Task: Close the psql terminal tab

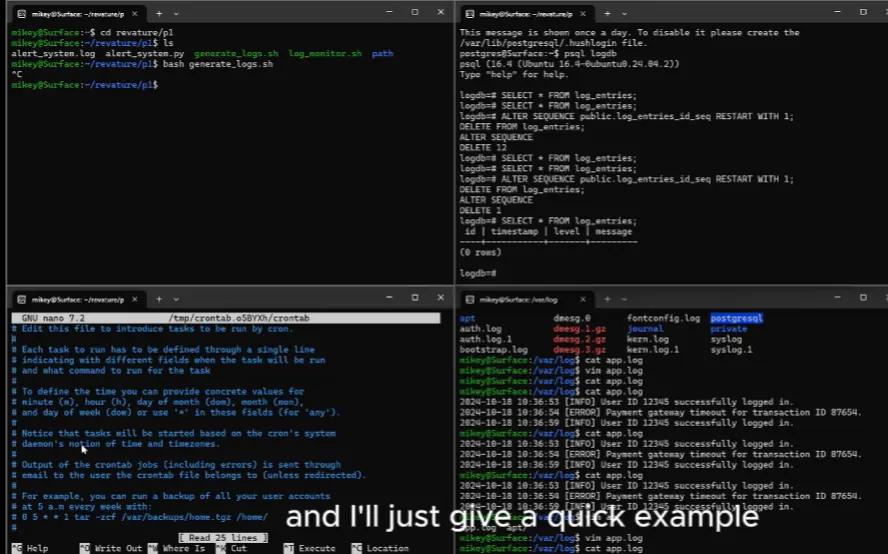Action: pos(583,14)
